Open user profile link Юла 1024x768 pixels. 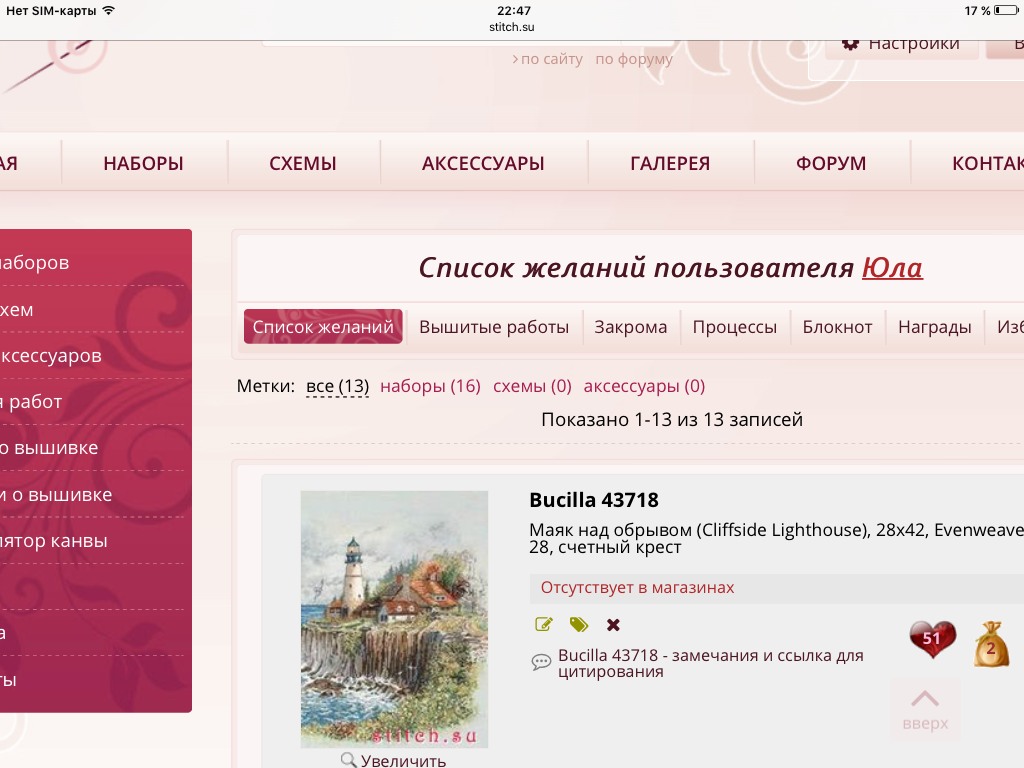click(892, 268)
